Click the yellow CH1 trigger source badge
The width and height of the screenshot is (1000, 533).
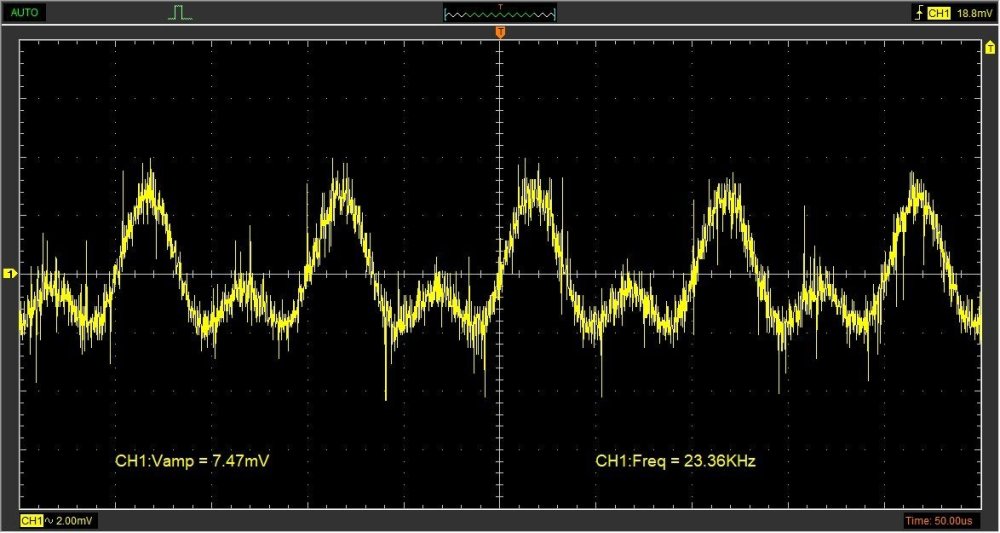coord(938,13)
